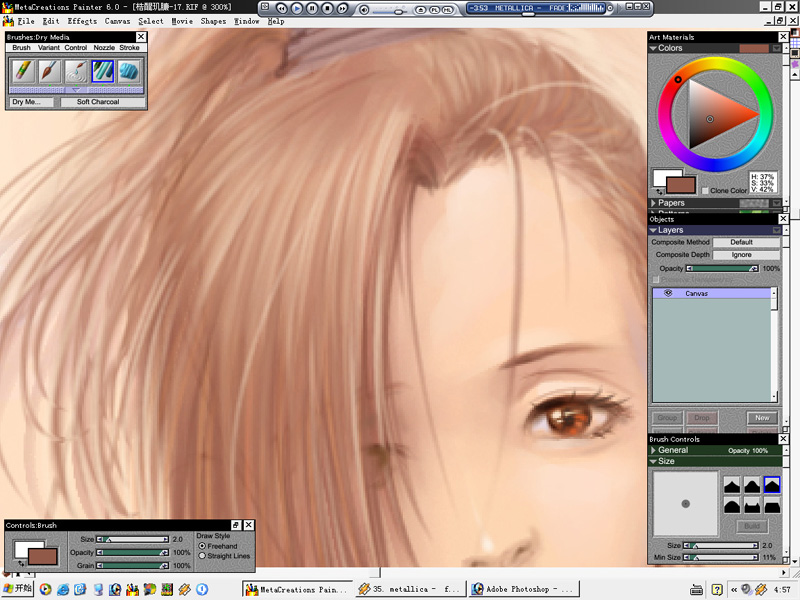This screenshot has height=600, width=800.
Task: Click Winamp volume slider
Action: [x=389, y=10]
